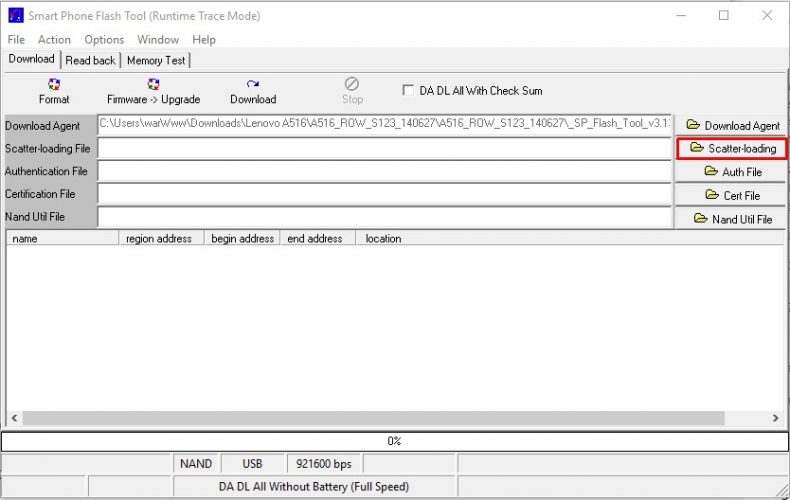Click the horizontal scrollbar thumb
This screenshot has width=790, height=500.
[x=373, y=418]
